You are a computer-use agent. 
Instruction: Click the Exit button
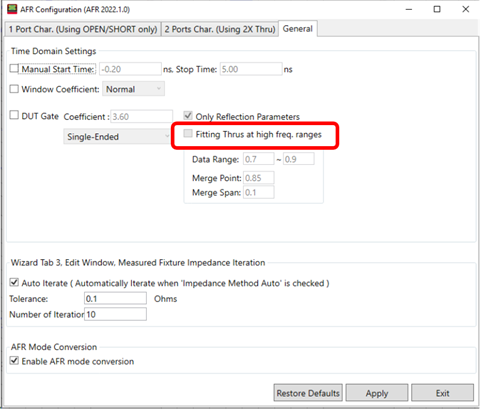[x=442, y=393]
